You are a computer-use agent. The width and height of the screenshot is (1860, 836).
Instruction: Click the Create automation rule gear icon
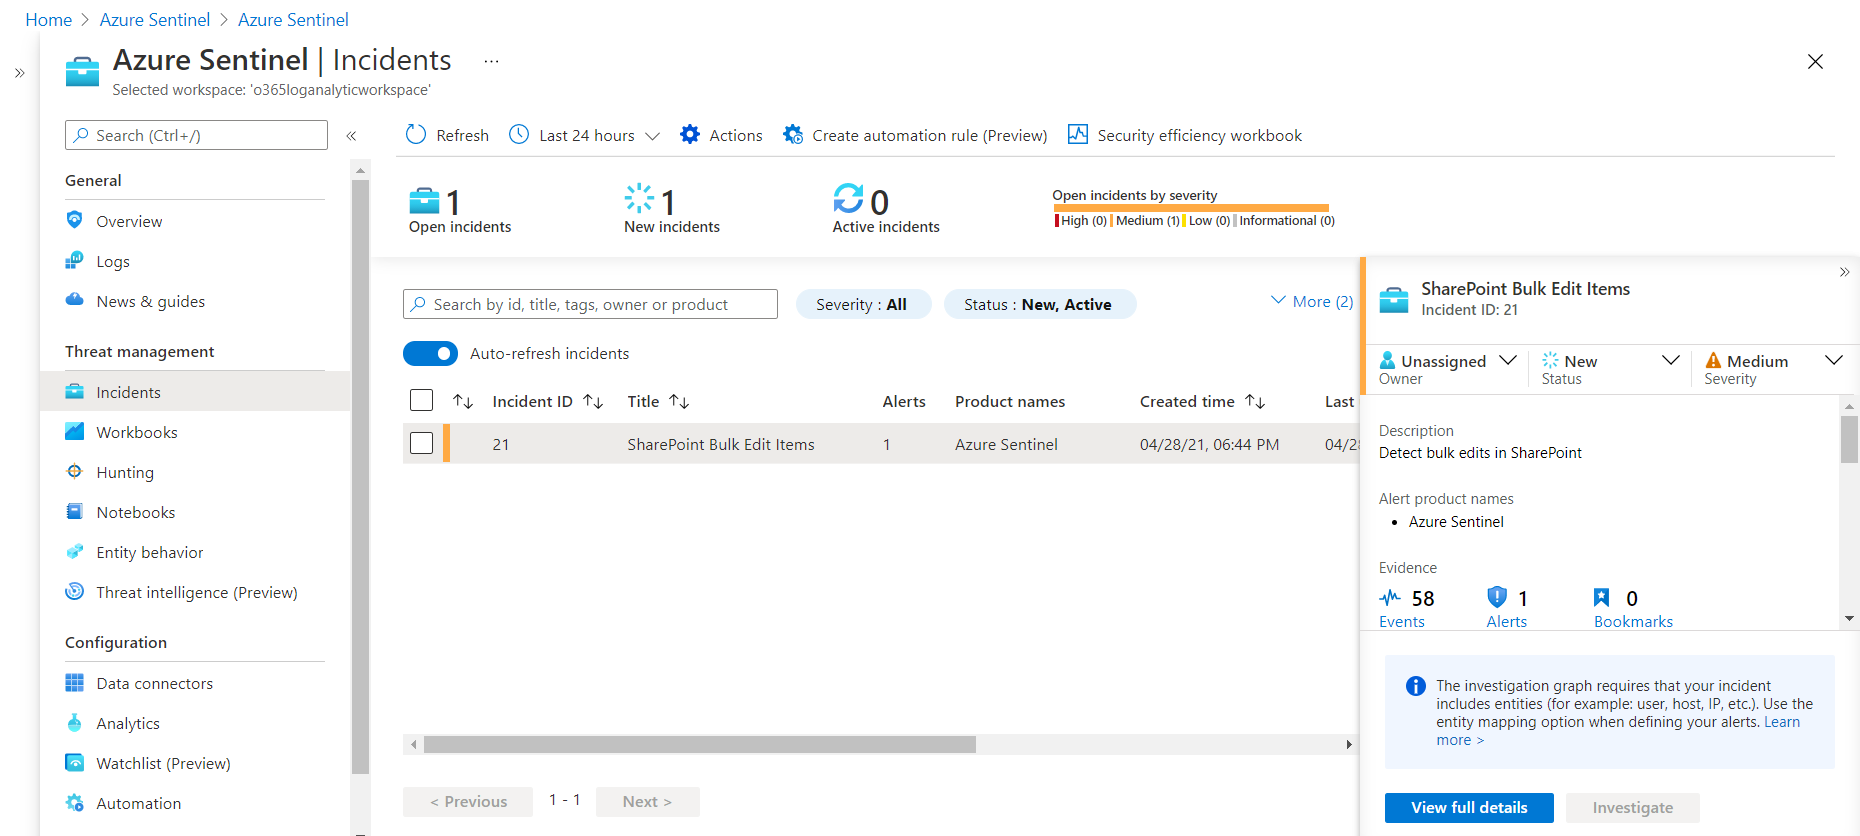point(793,135)
